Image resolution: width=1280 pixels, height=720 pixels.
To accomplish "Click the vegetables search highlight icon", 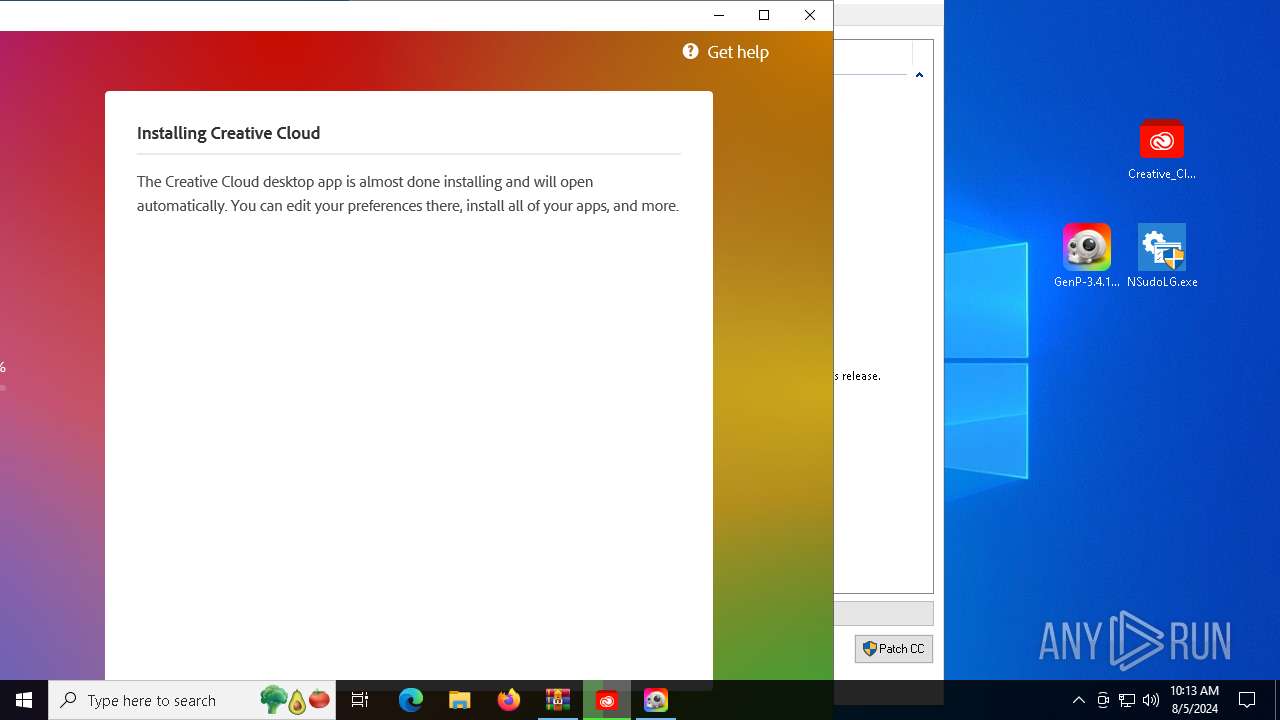I will 295,700.
